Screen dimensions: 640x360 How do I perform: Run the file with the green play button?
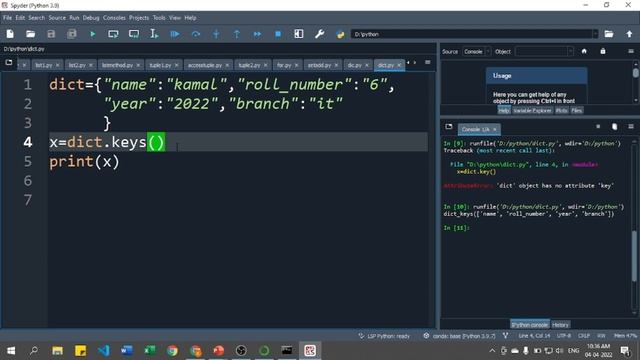93,34
